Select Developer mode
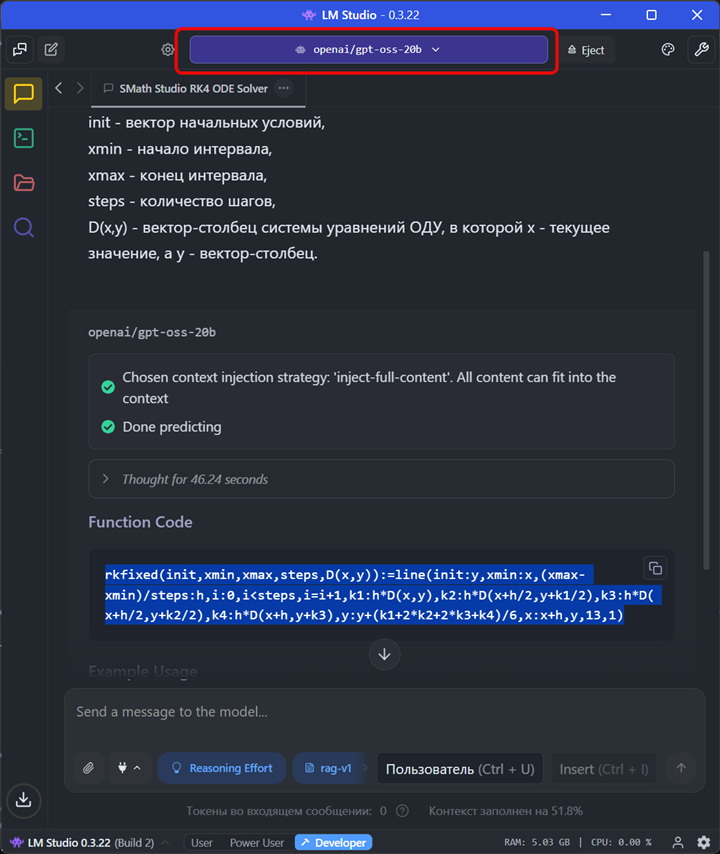The width and height of the screenshot is (720, 854). coord(333,843)
